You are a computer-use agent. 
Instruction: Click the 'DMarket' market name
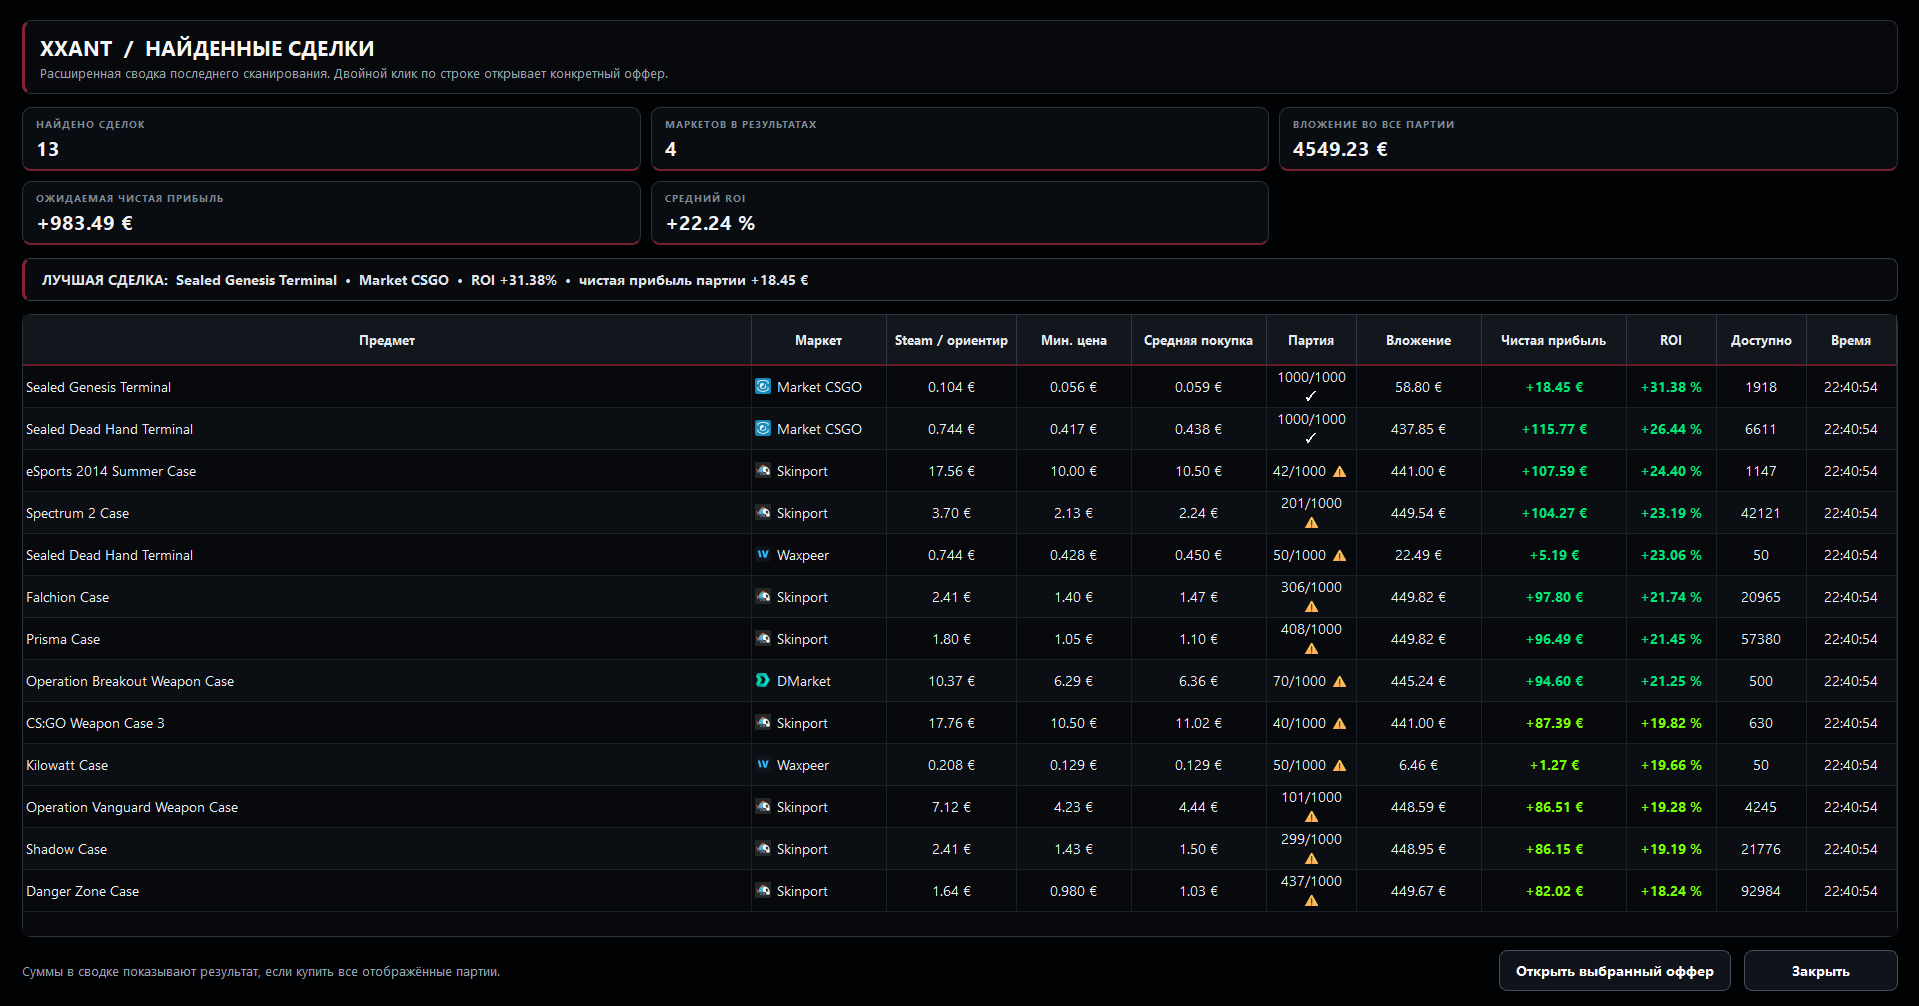(x=804, y=681)
